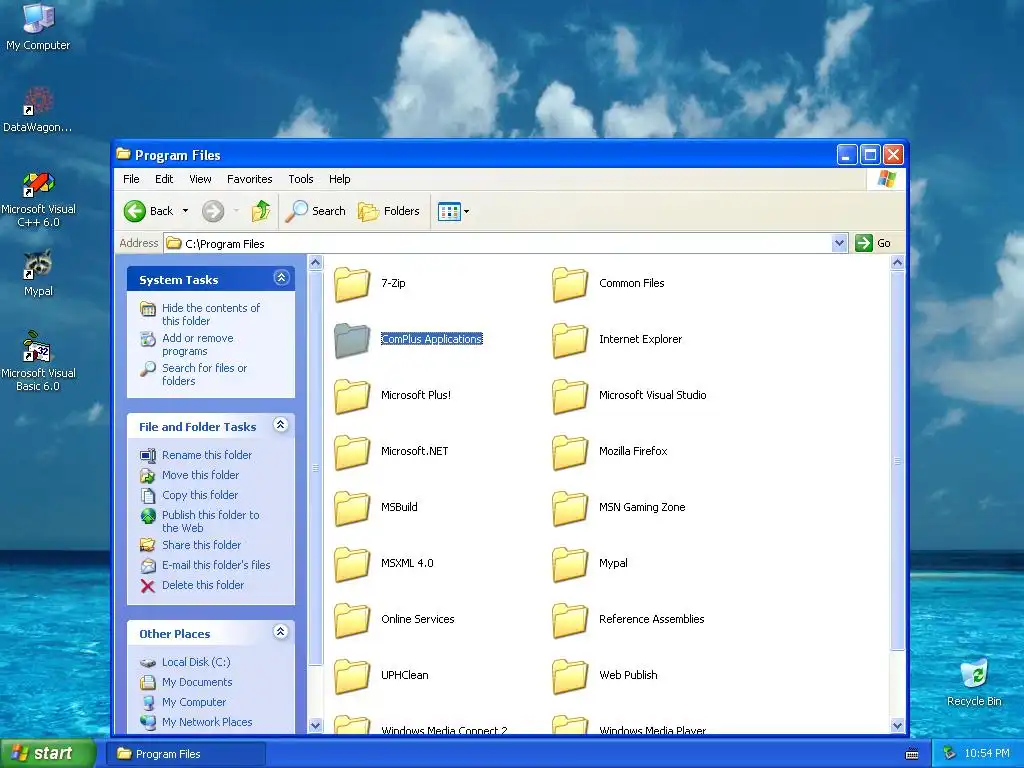The height and width of the screenshot is (768, 1024).
Task: Open Search from the toolbar
Action: pos(316,211)
